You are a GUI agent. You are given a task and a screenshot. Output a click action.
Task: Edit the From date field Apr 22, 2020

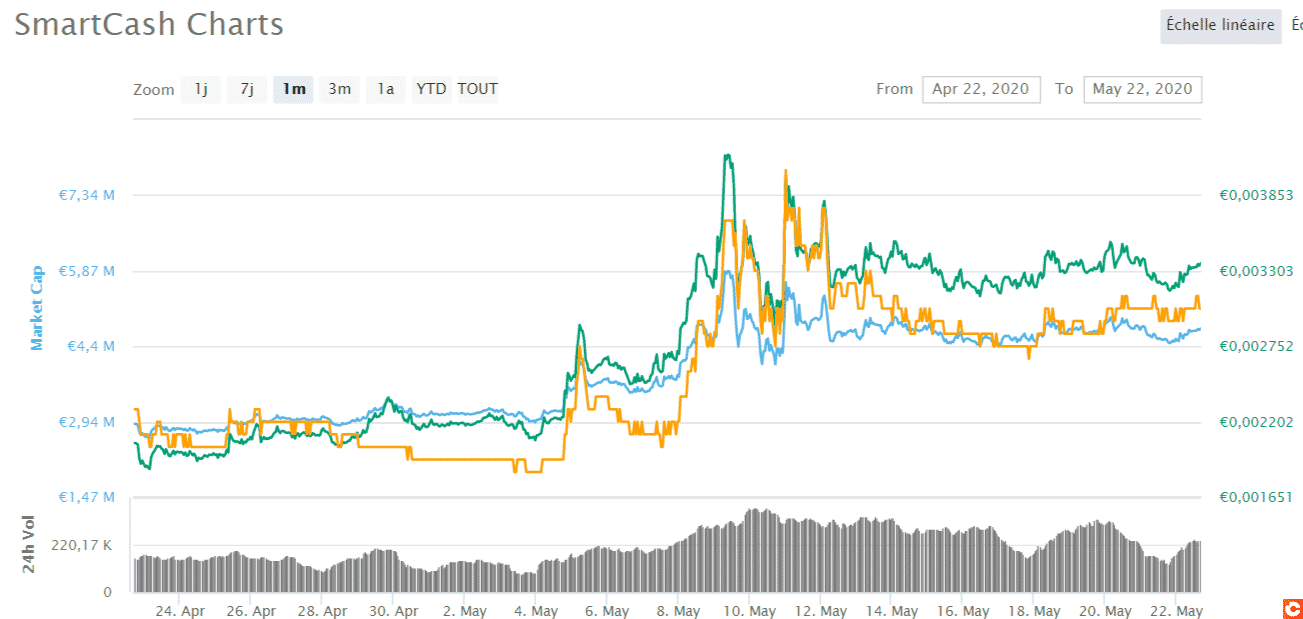[x=981, y=89]
